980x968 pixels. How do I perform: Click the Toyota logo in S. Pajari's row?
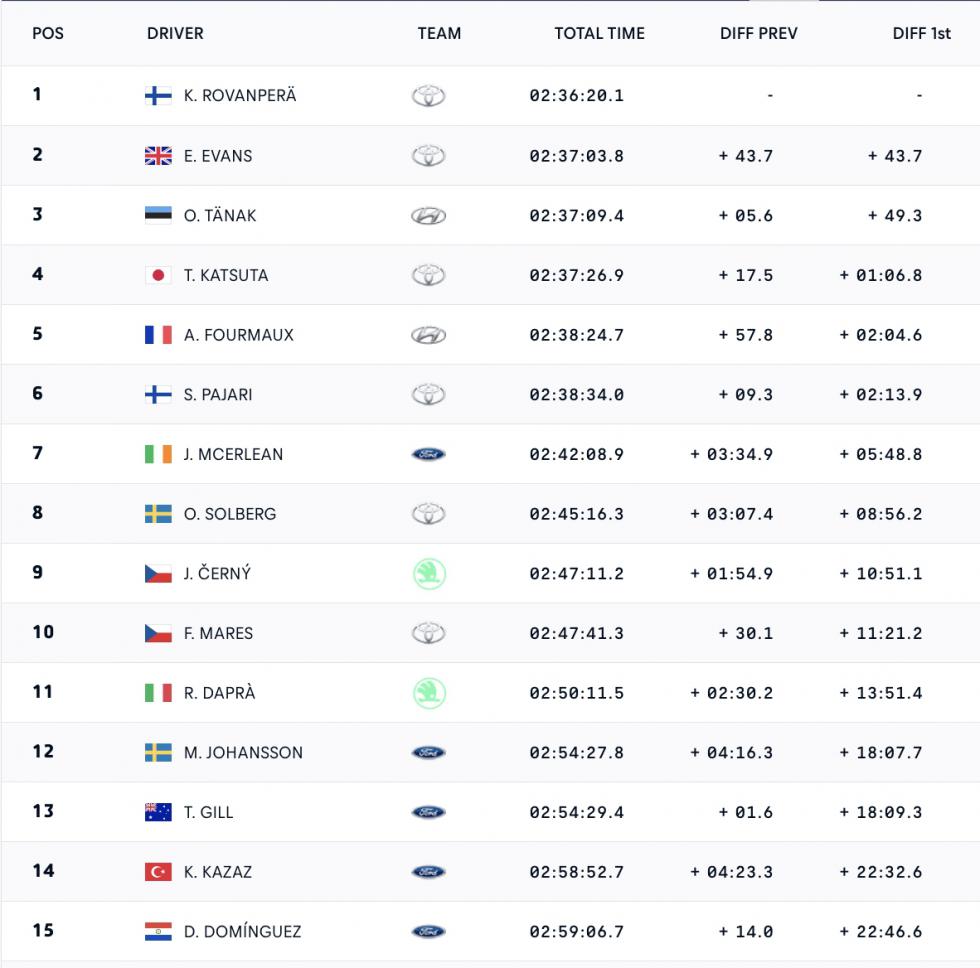tap(429, 395)
